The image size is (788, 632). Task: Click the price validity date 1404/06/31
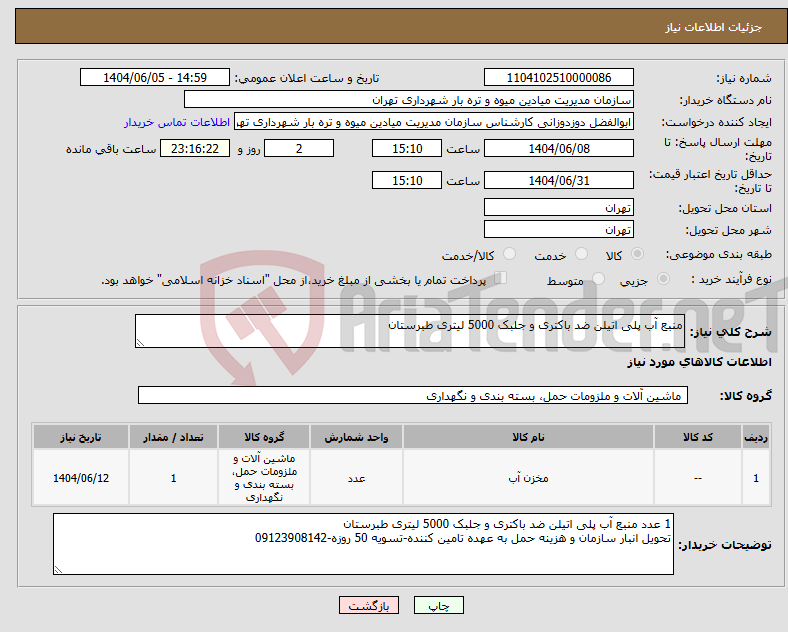558,180
